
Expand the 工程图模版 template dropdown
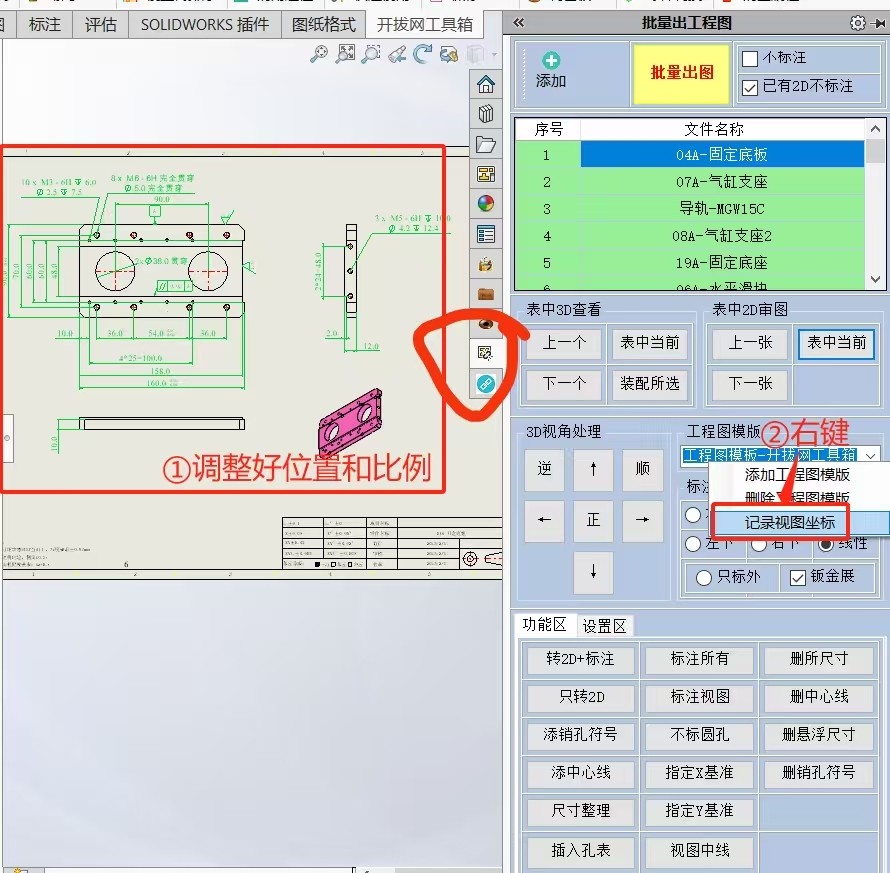coord(870,455)
